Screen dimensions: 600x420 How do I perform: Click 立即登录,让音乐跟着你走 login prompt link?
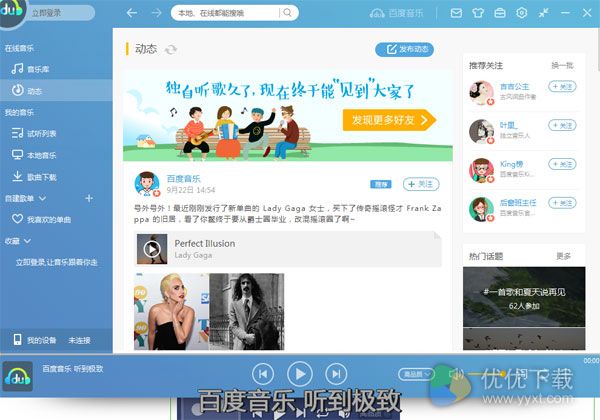[57, 262]
